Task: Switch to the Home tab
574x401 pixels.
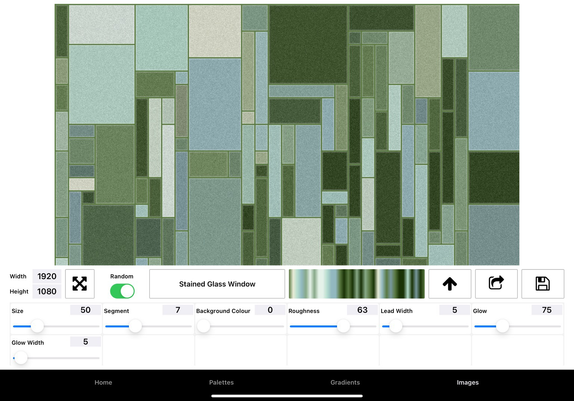Action: 103,382
